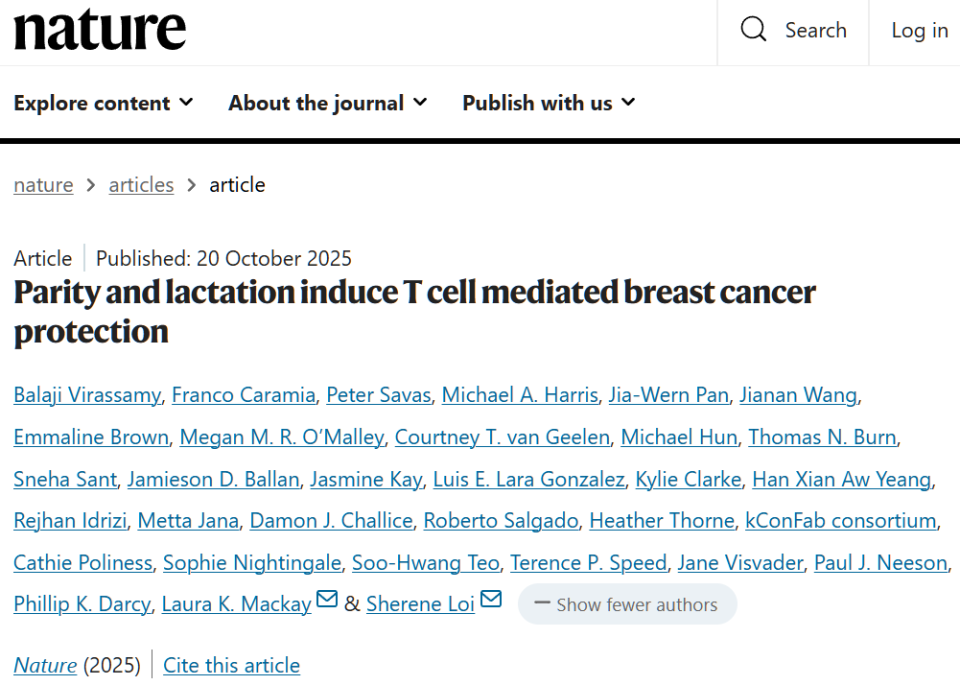Click envelope icon next to Sherene Loi

tap(490, 599)
